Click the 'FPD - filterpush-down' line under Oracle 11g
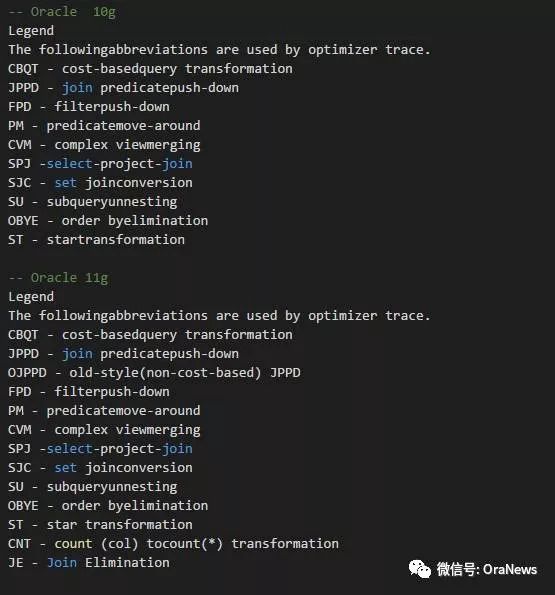This screenshot has height=595, width=555. pyautogui.click(x=89, y=392)
